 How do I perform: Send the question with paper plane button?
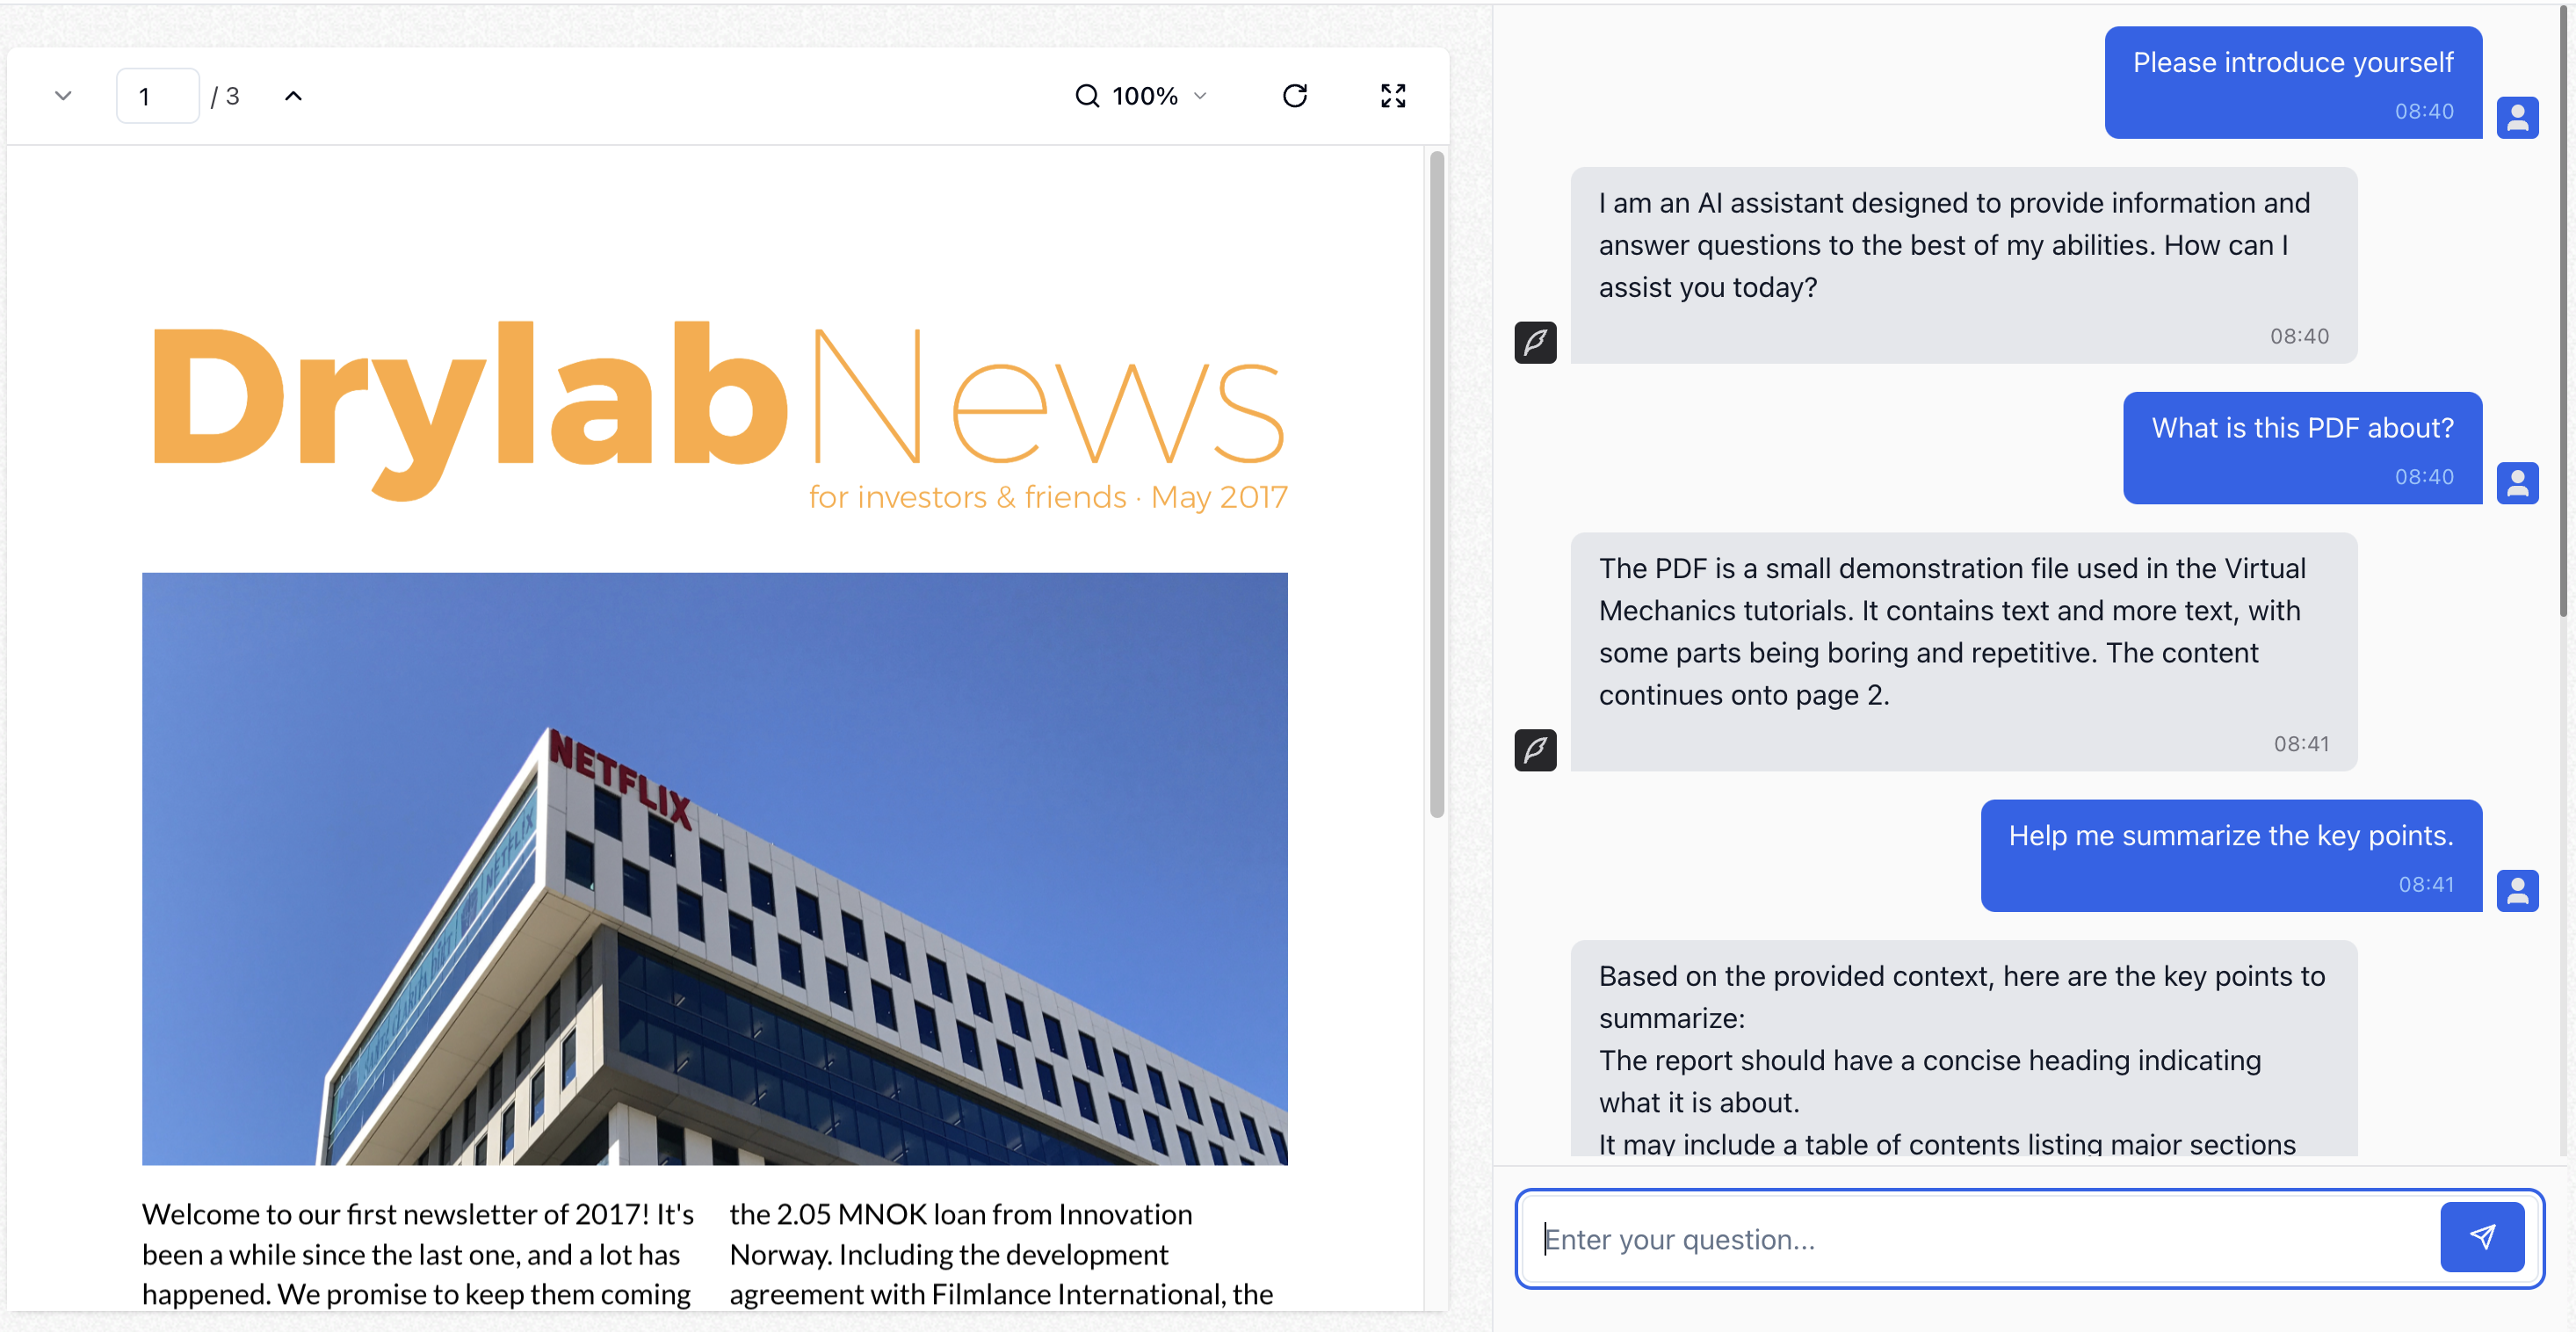click(x=2482, y=1238)
